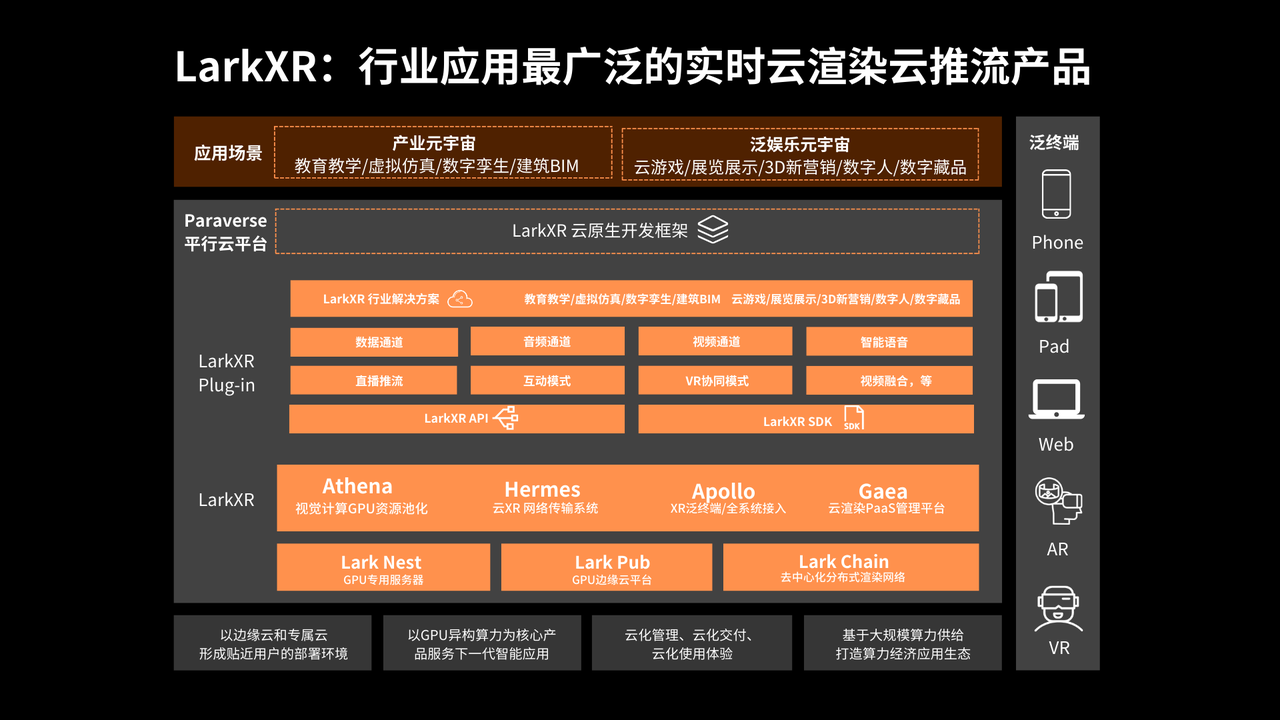The height and width of the screenshot is (720, 1280).
Task: Click the LarkXR 云原生开发框架 box
Action: click(x=627, y=230)
